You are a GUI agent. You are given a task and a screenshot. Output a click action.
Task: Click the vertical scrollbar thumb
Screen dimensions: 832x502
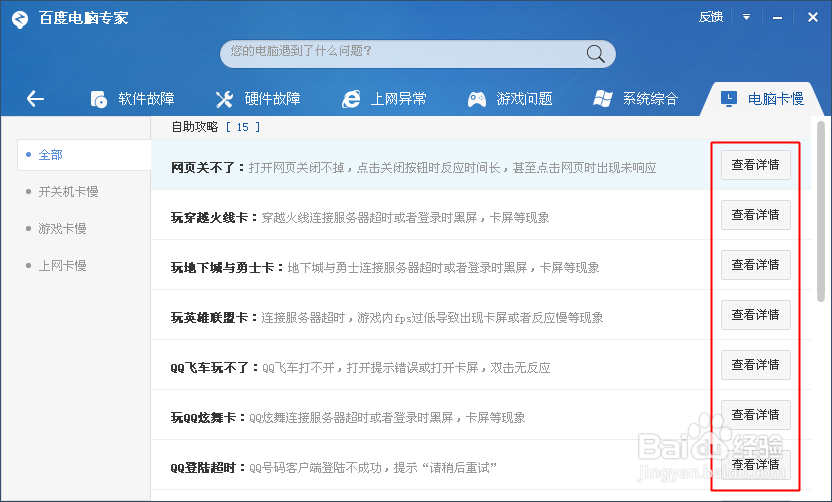coord(820,211)
